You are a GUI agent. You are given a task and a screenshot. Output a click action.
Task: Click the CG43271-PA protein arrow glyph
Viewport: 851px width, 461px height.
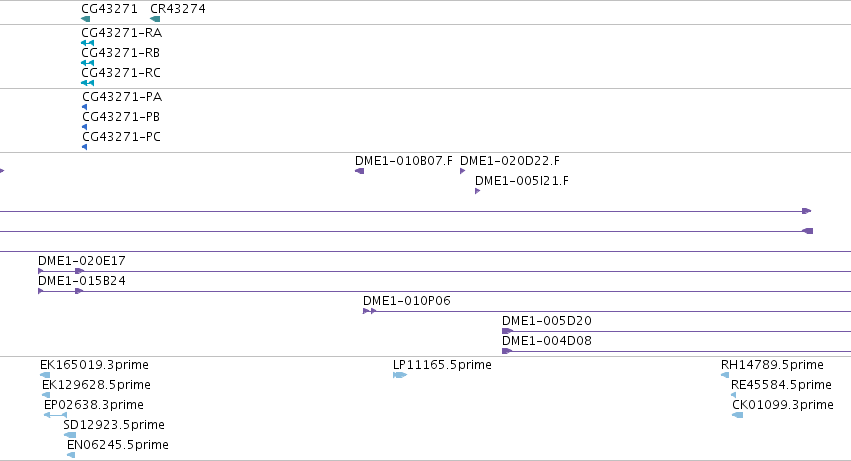84,107
